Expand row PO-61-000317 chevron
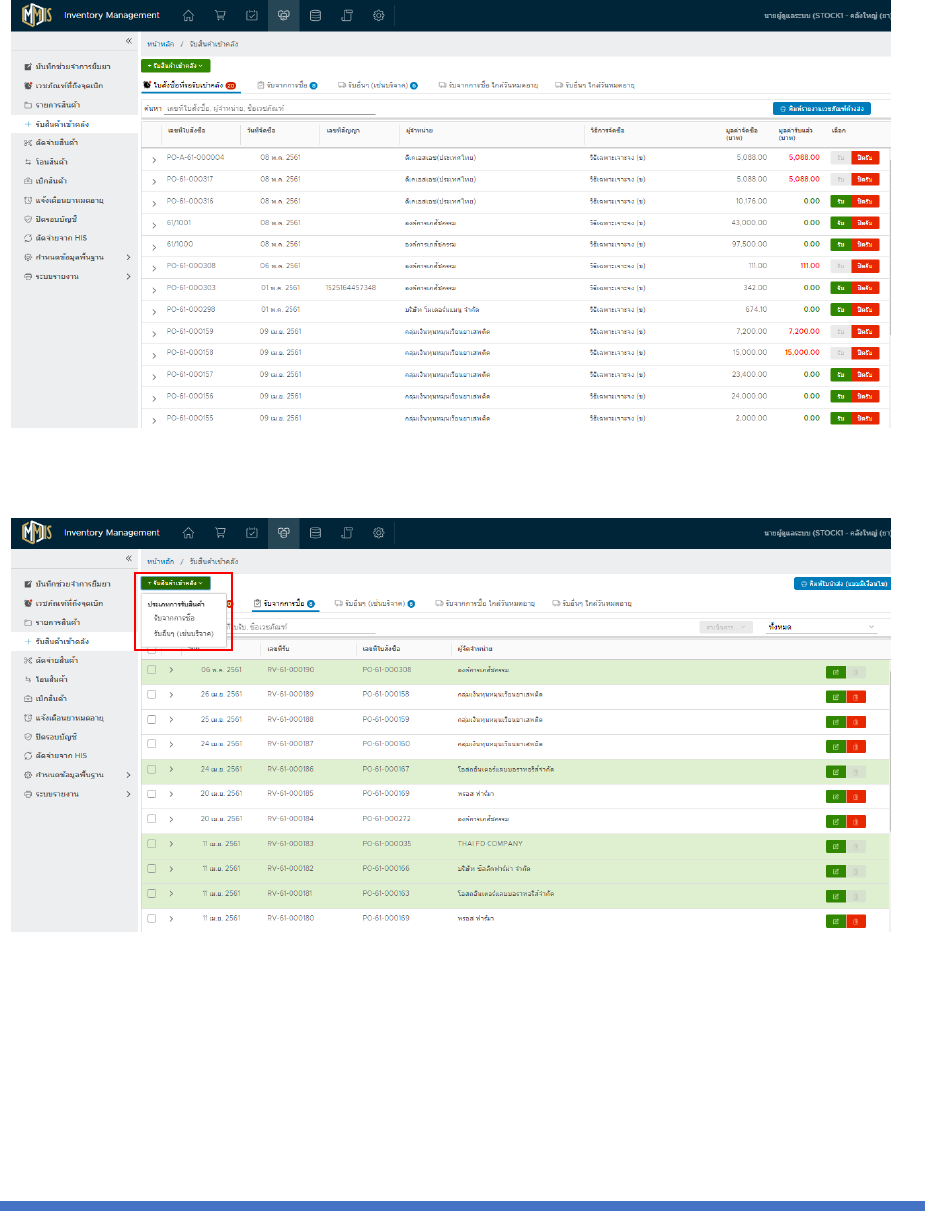The width and height of the screenshot is (925, 1211). [x=154, y=181]
